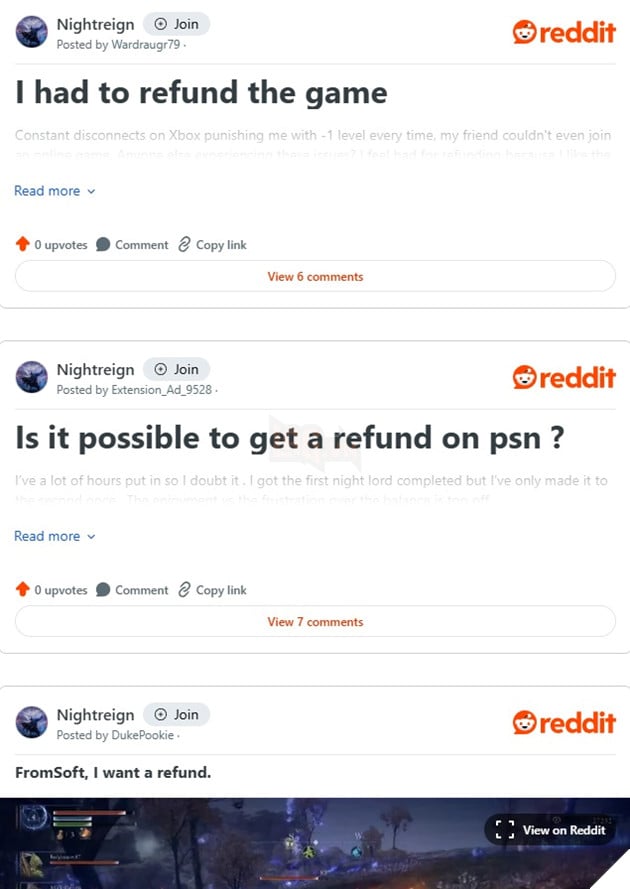
Task: Open fullscreen View on Reddit overlay
Action: 550,830
